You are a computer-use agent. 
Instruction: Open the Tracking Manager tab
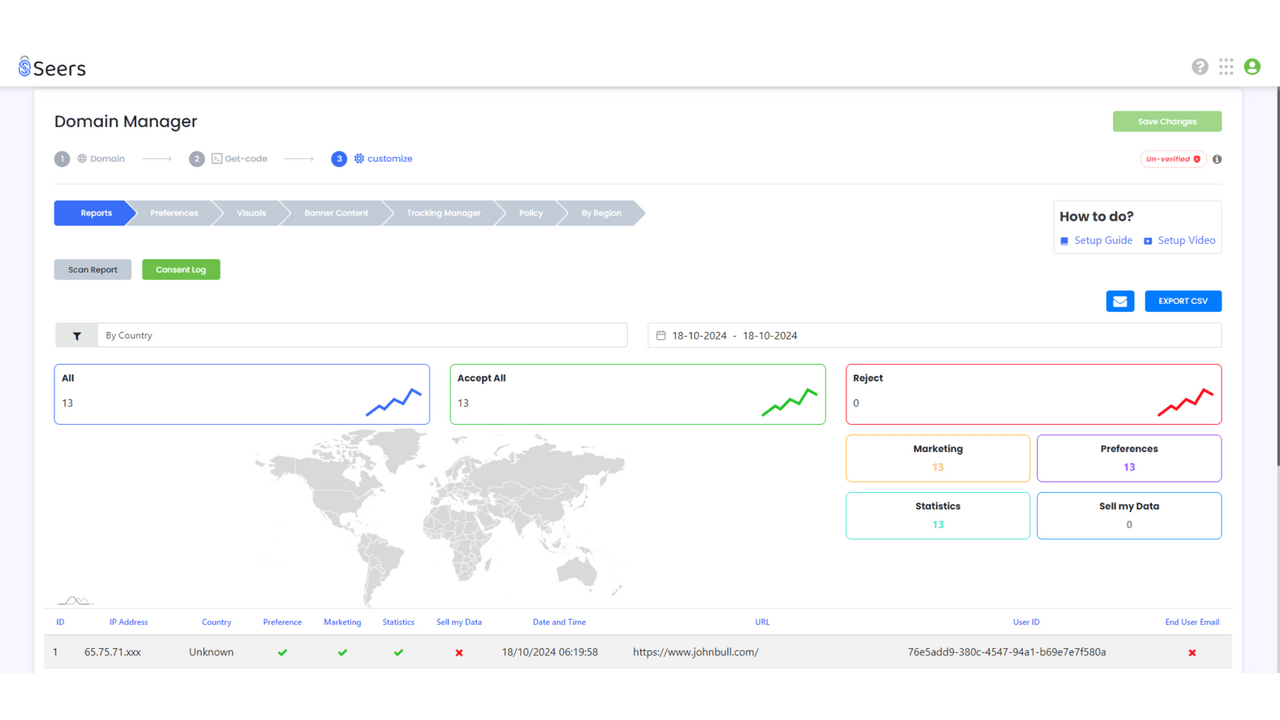[443, 213]
